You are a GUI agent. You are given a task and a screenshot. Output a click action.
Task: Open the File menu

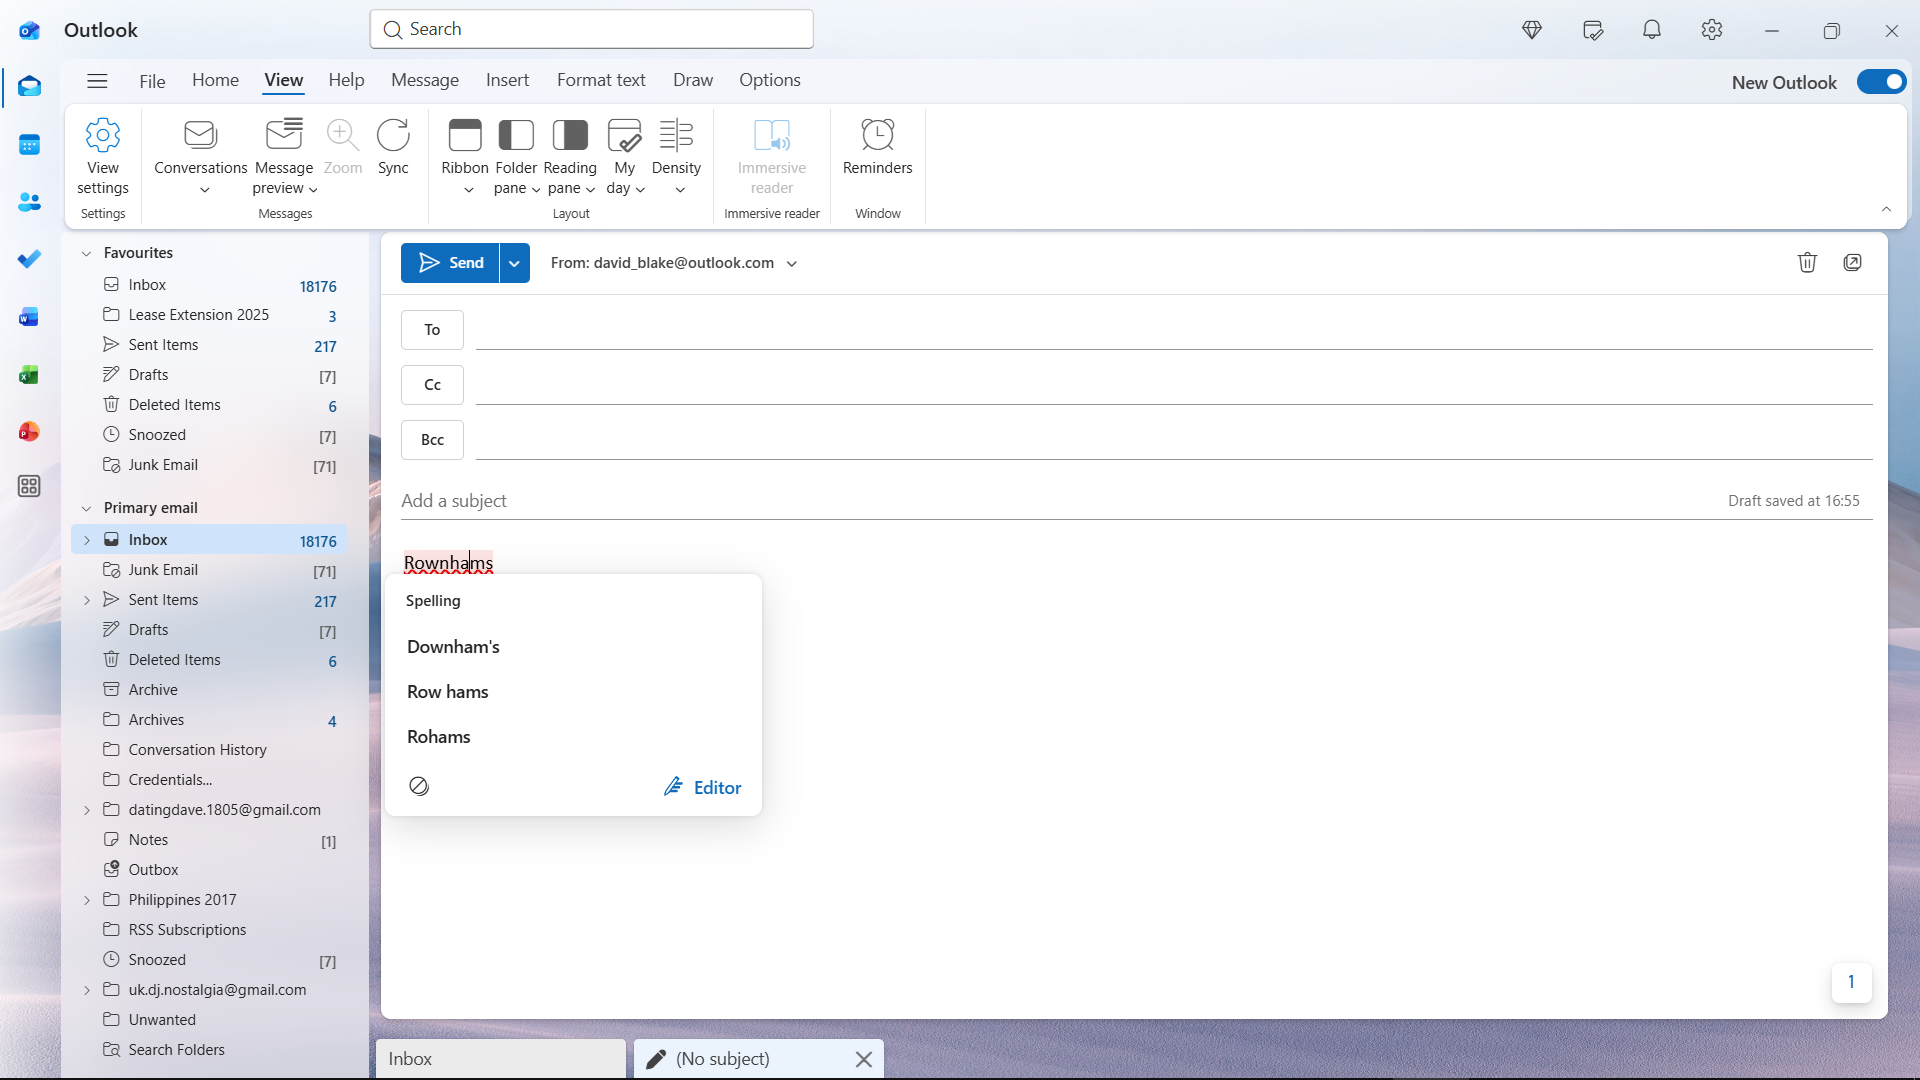[152, 81]
